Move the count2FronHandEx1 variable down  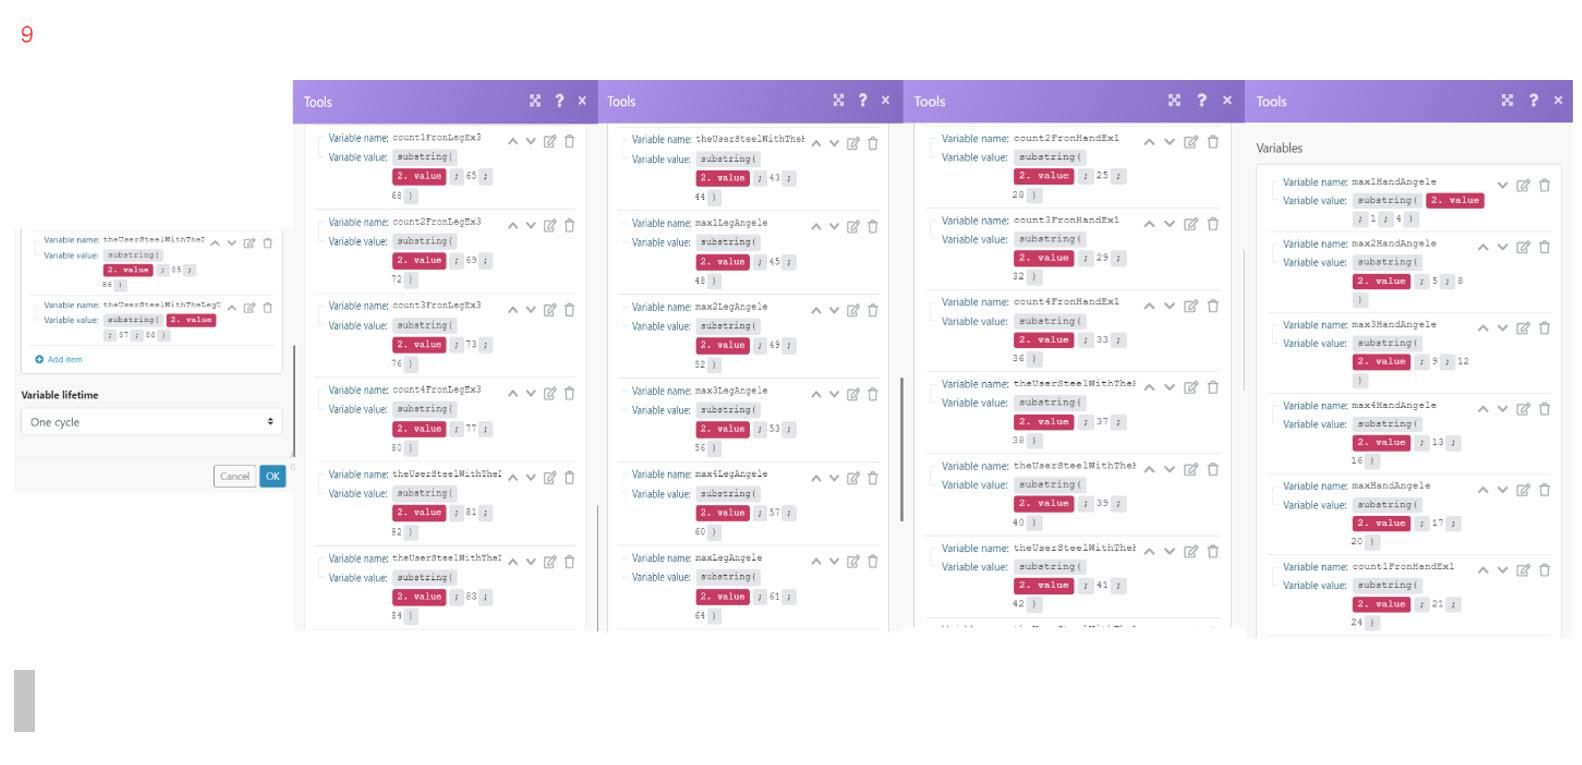1168,142
